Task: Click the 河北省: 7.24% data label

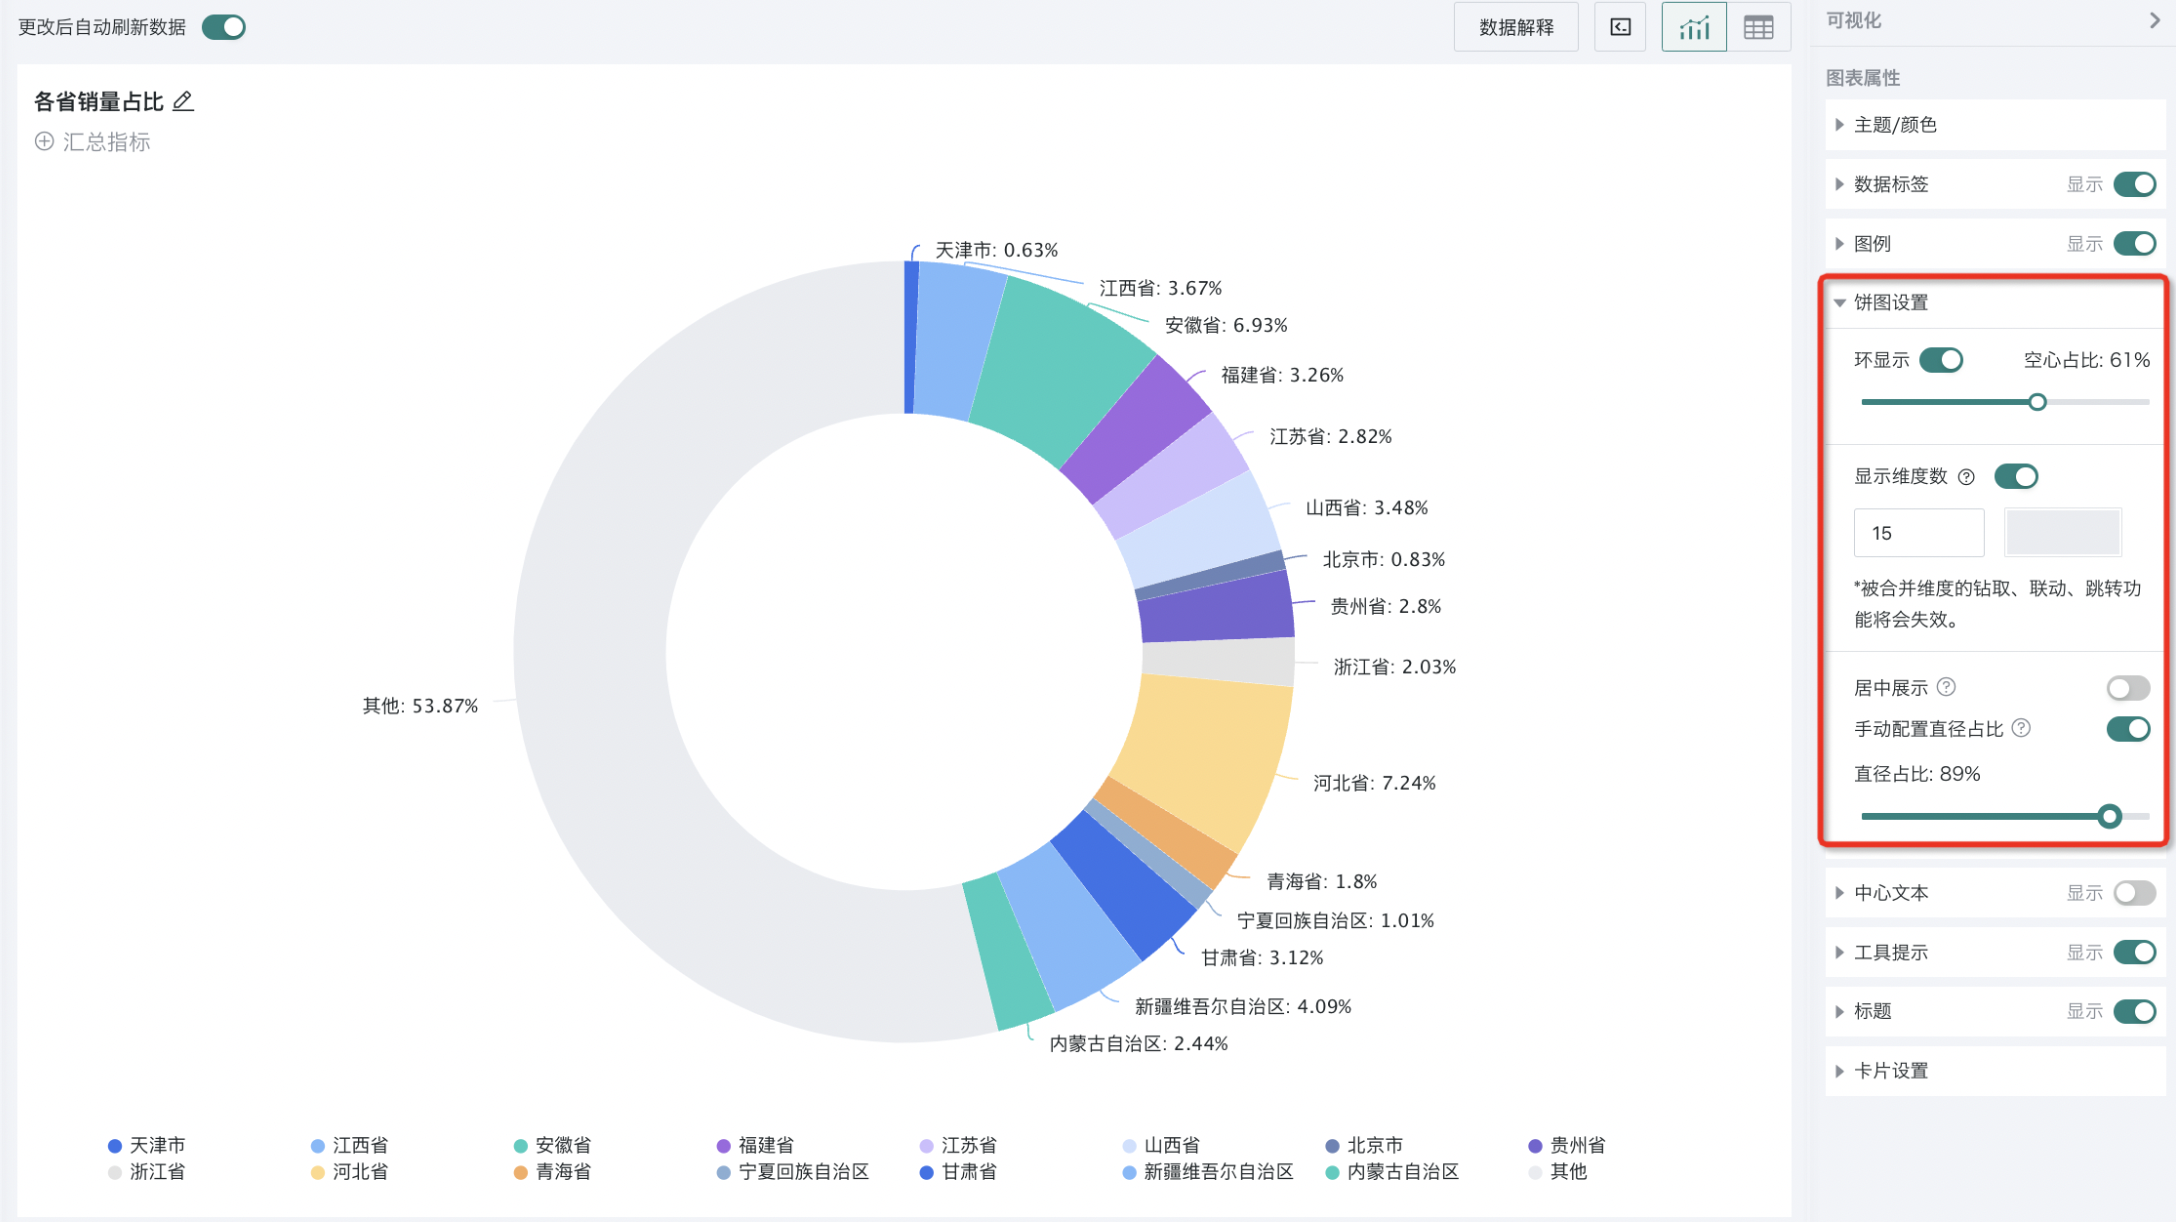Action: (x=1375, y=783)
